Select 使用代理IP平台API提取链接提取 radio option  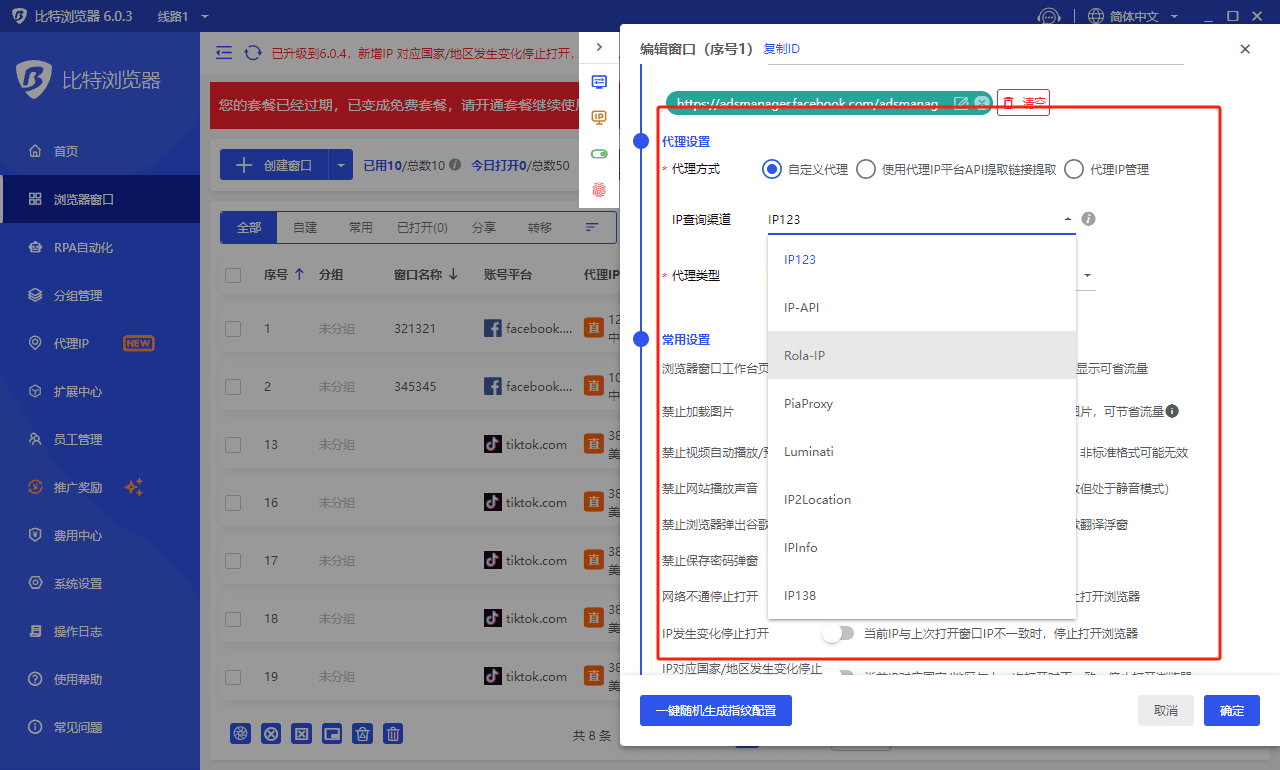coord(866,169)
